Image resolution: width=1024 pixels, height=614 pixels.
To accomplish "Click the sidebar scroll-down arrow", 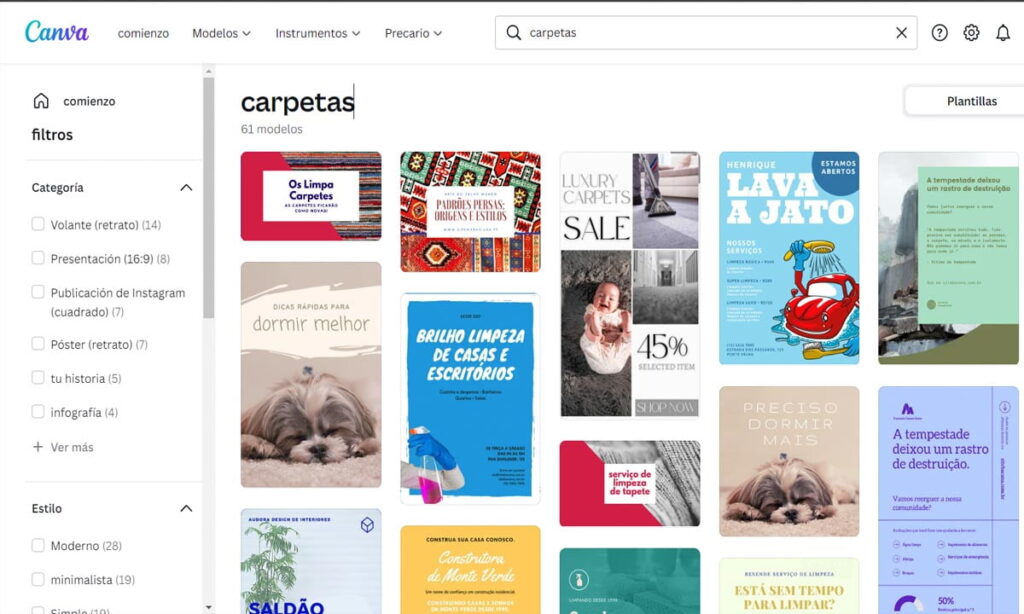I will pyautogui.click(x=208, y=607).
